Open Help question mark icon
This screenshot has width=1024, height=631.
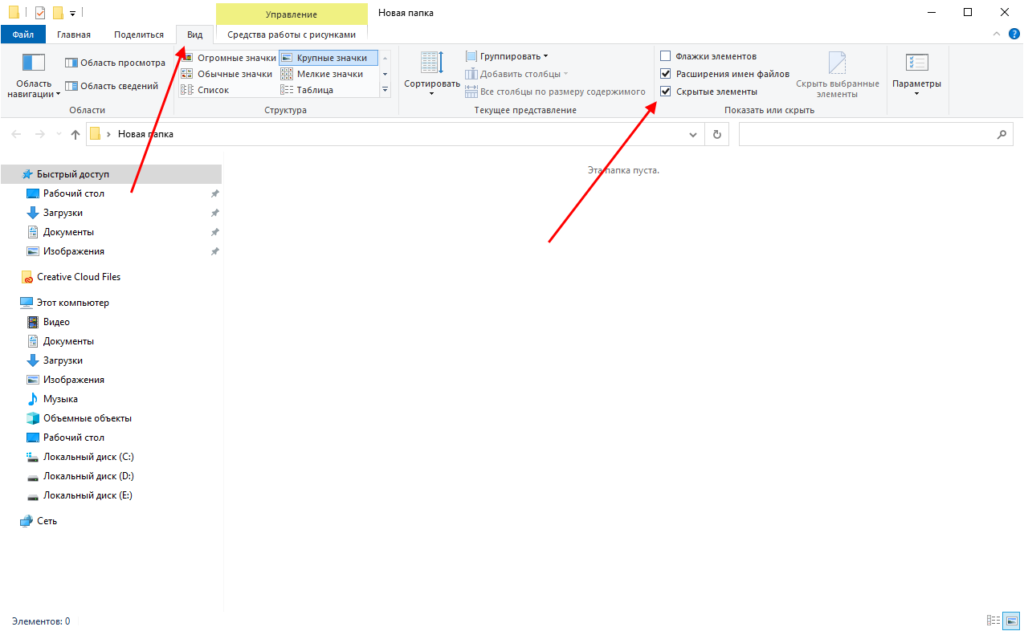point(1014,34)
